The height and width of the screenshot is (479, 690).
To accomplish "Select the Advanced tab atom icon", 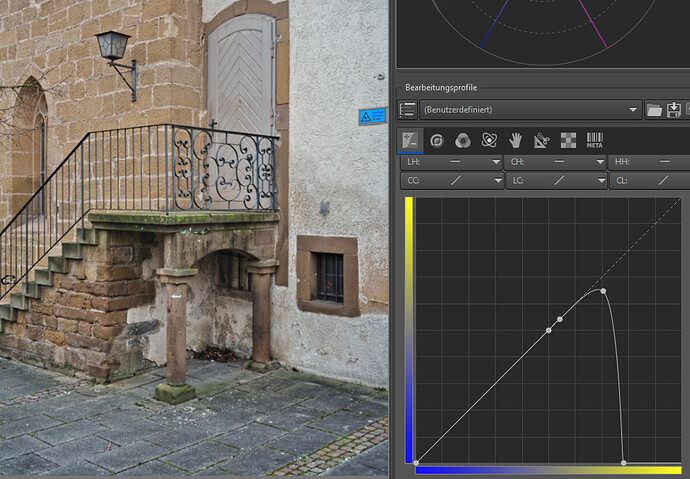I will pyautogui.click(x=489, y=140).
